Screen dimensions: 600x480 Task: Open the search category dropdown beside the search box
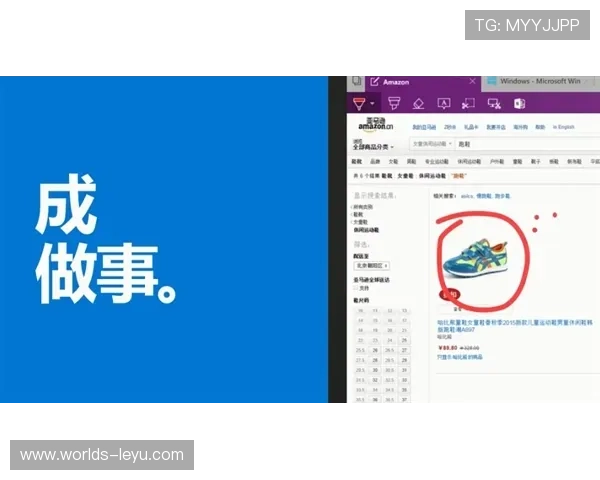432,144
